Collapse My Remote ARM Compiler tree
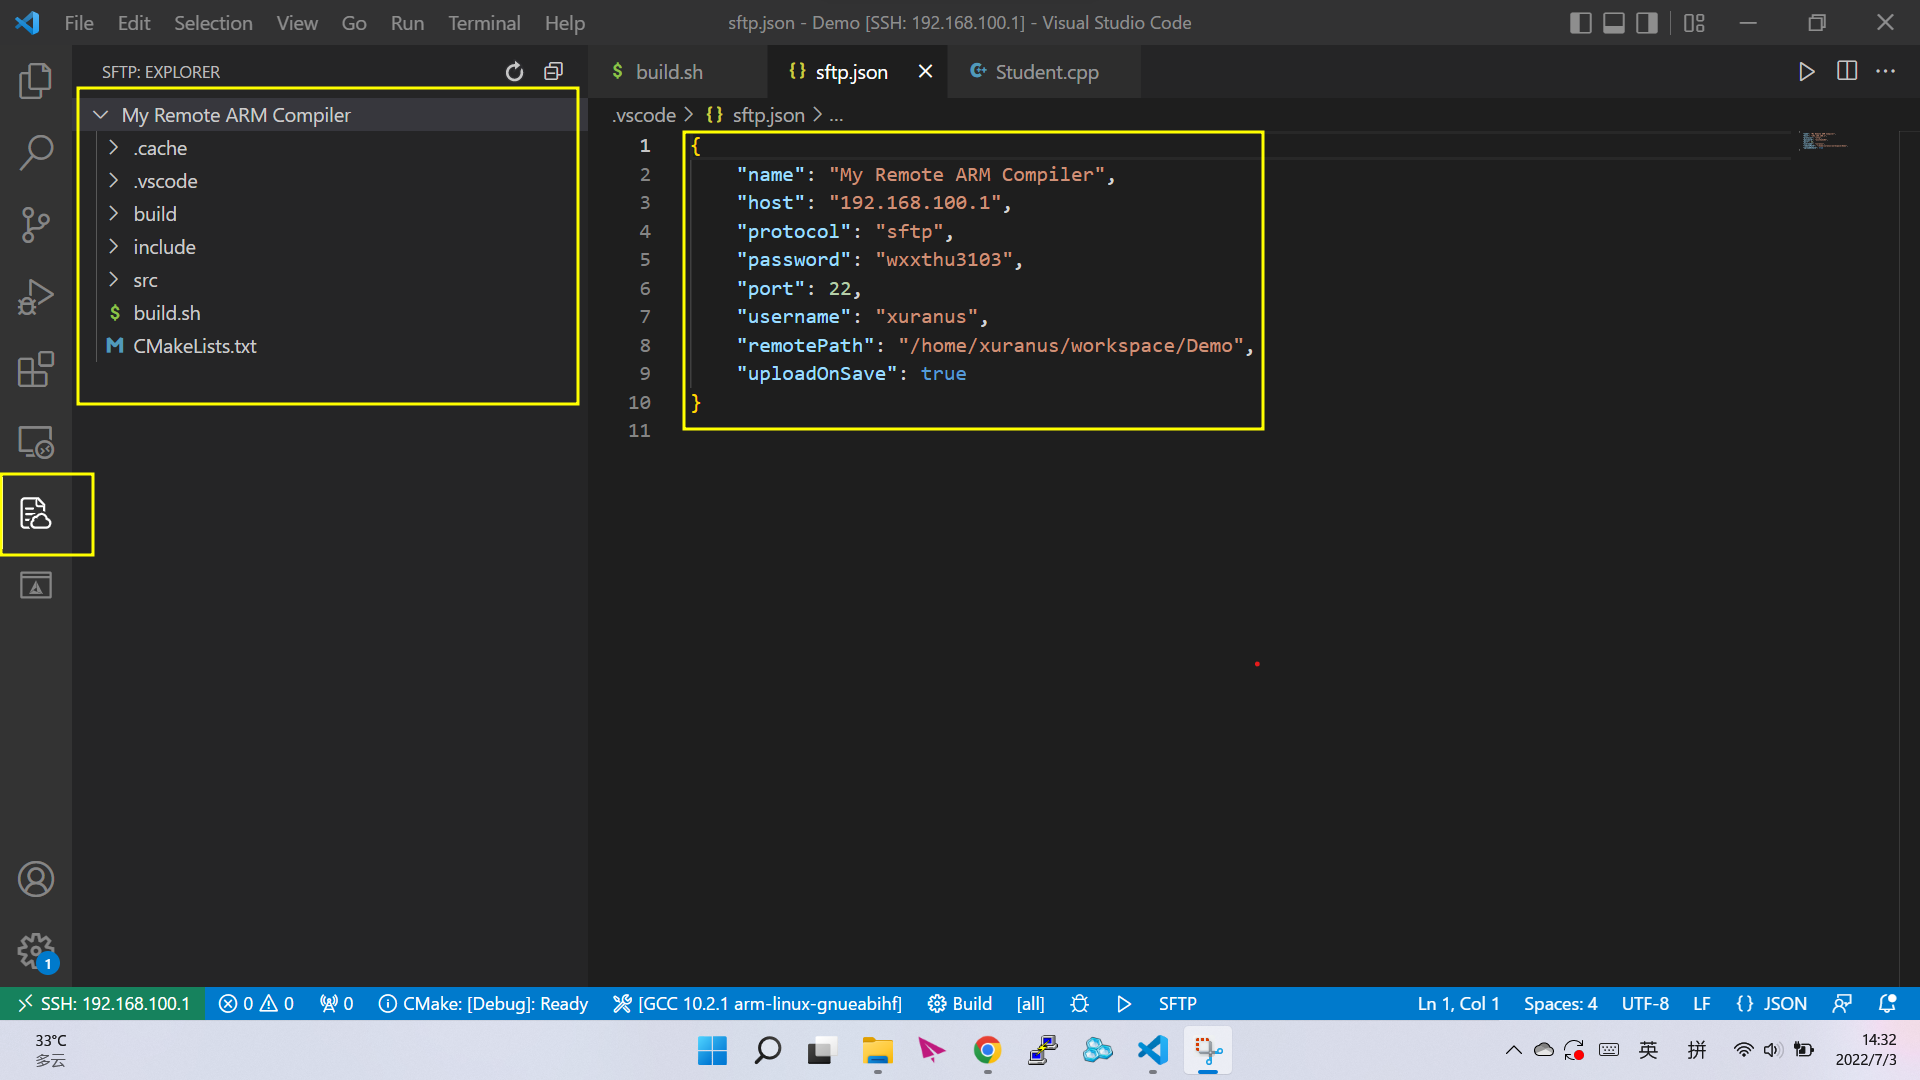This screenshot has width=1920, height=1080. 101,115
